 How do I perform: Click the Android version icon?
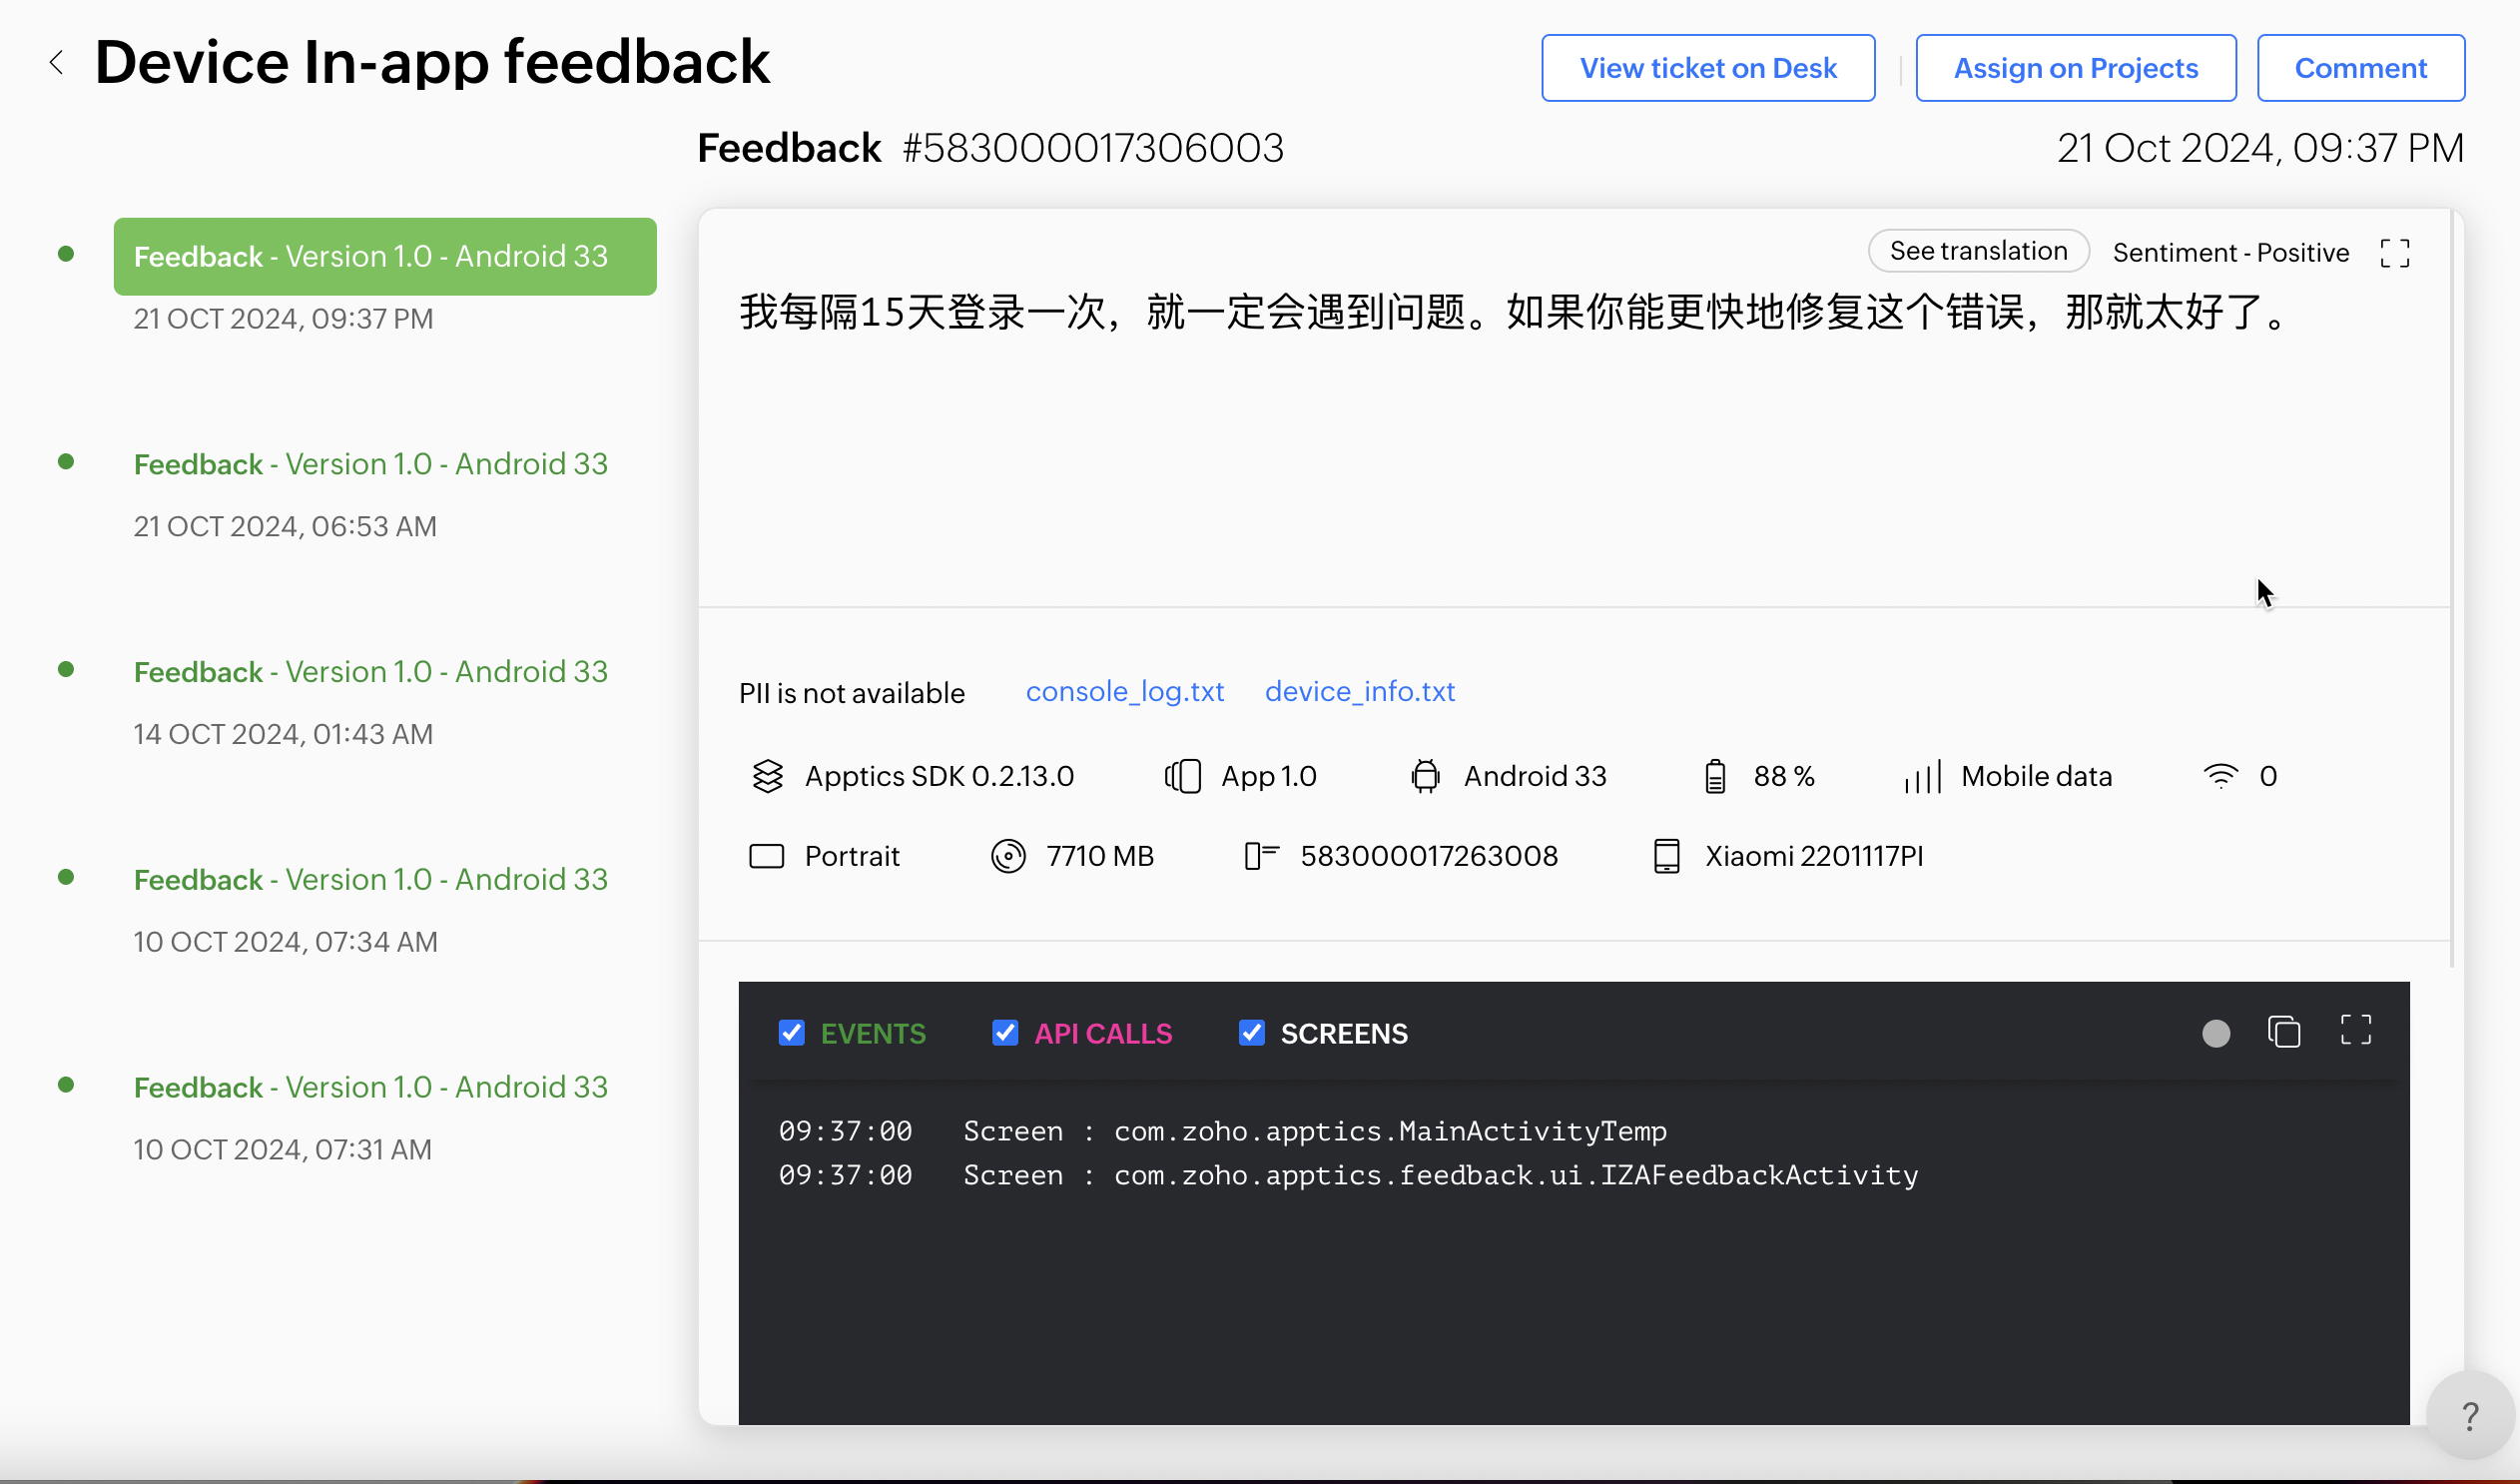1425,776
